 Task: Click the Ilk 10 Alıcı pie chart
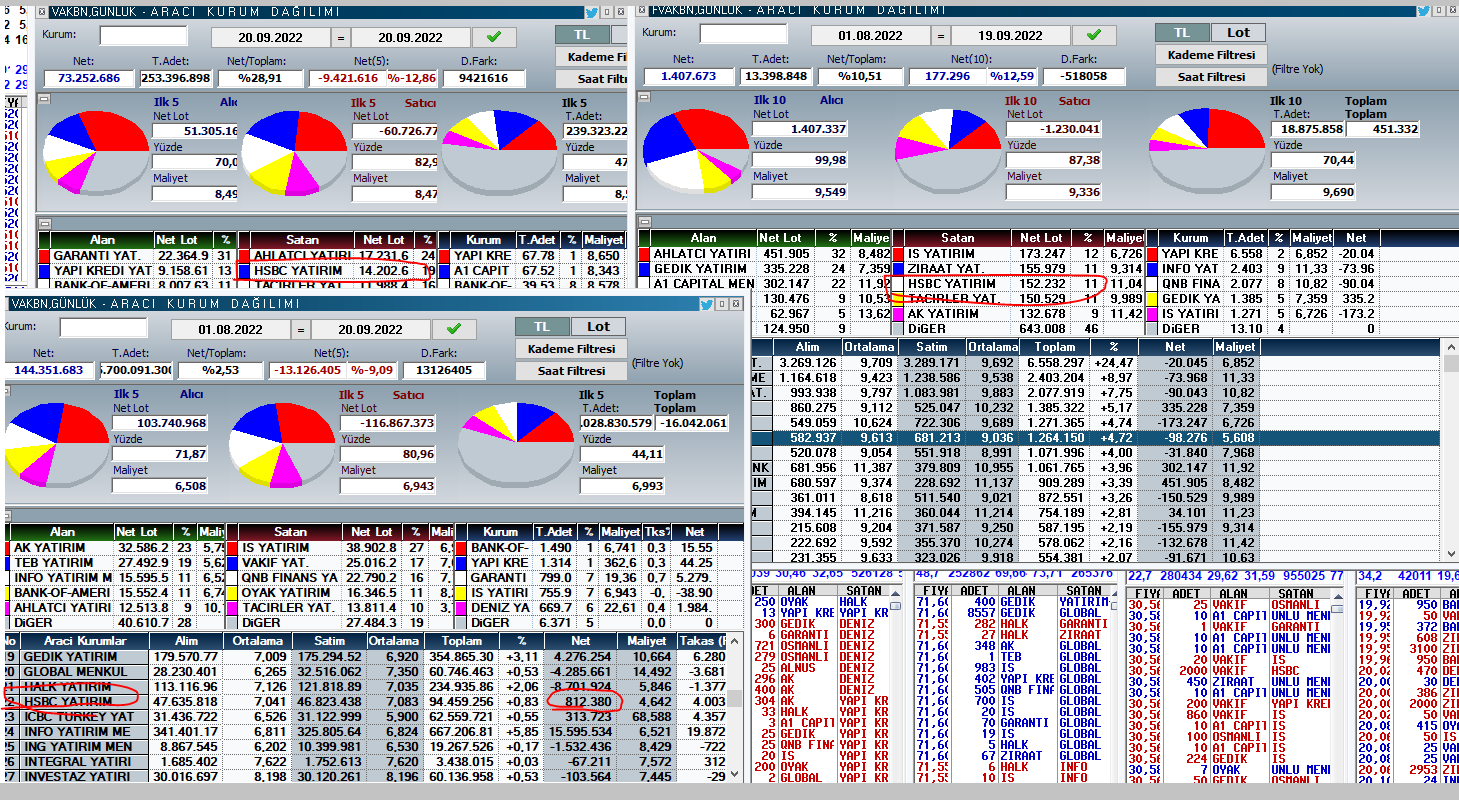coord(697,151)
